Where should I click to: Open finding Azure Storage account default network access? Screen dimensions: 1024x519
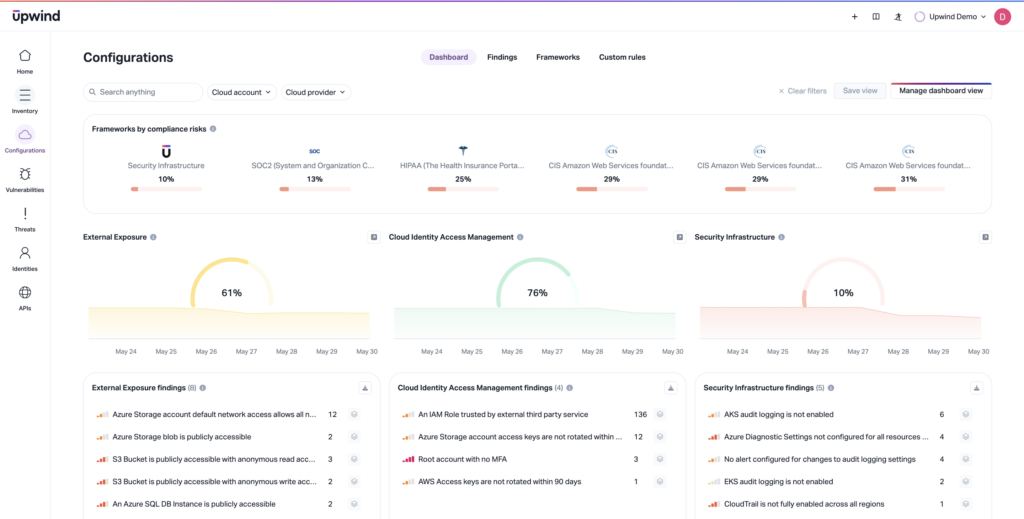(214, 415)
